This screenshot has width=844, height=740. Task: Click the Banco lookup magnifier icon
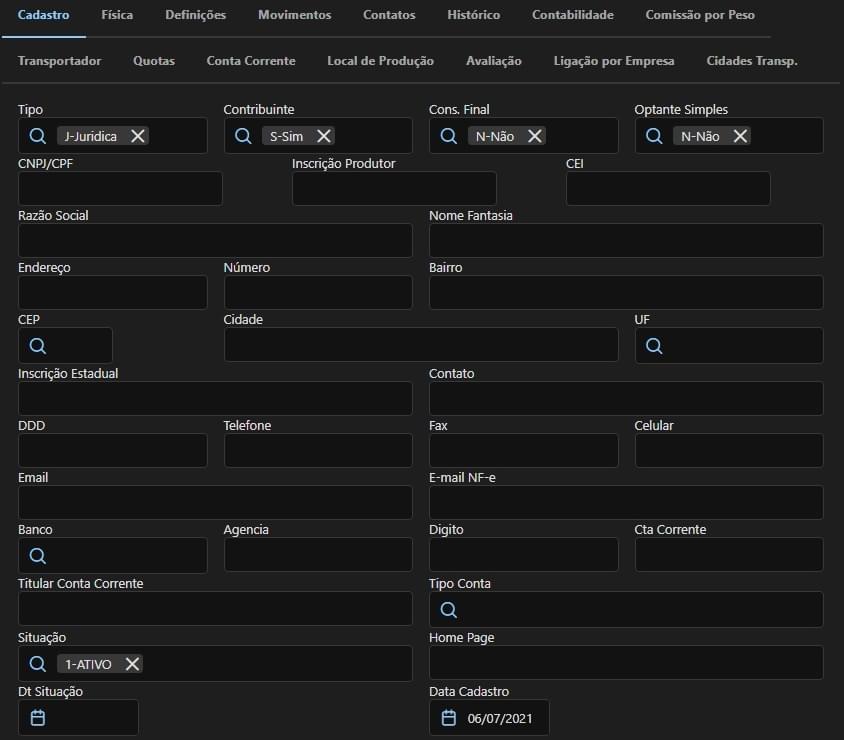(x=37, y=555)
